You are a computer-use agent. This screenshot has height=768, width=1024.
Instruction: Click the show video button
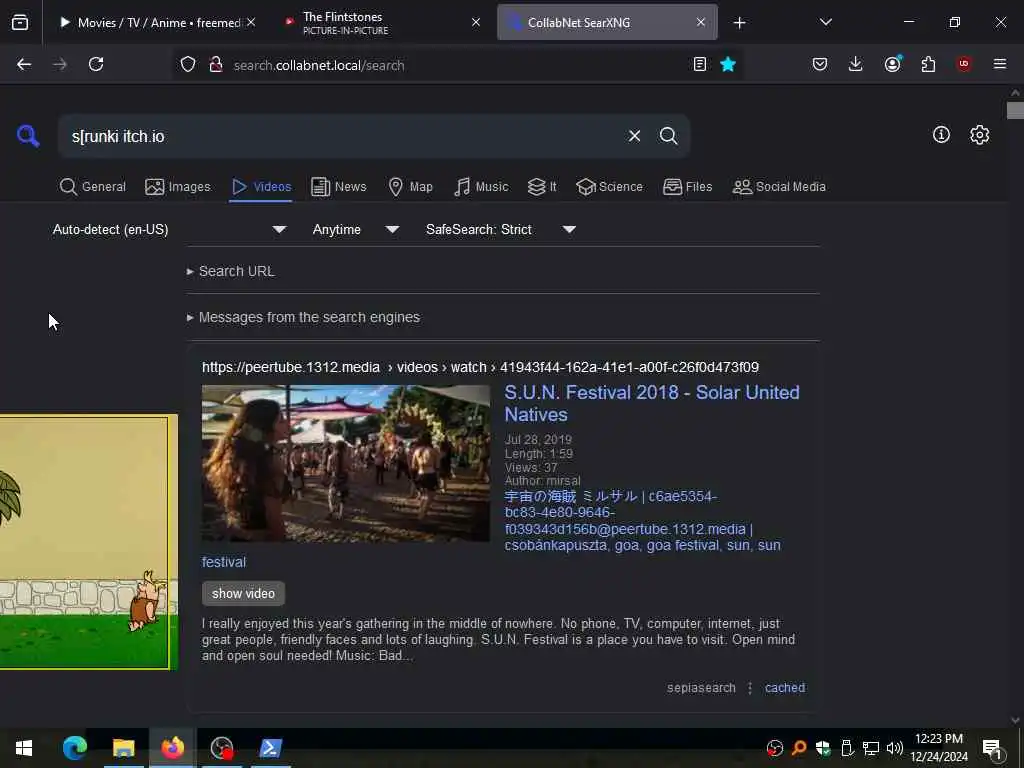(243, 593)
